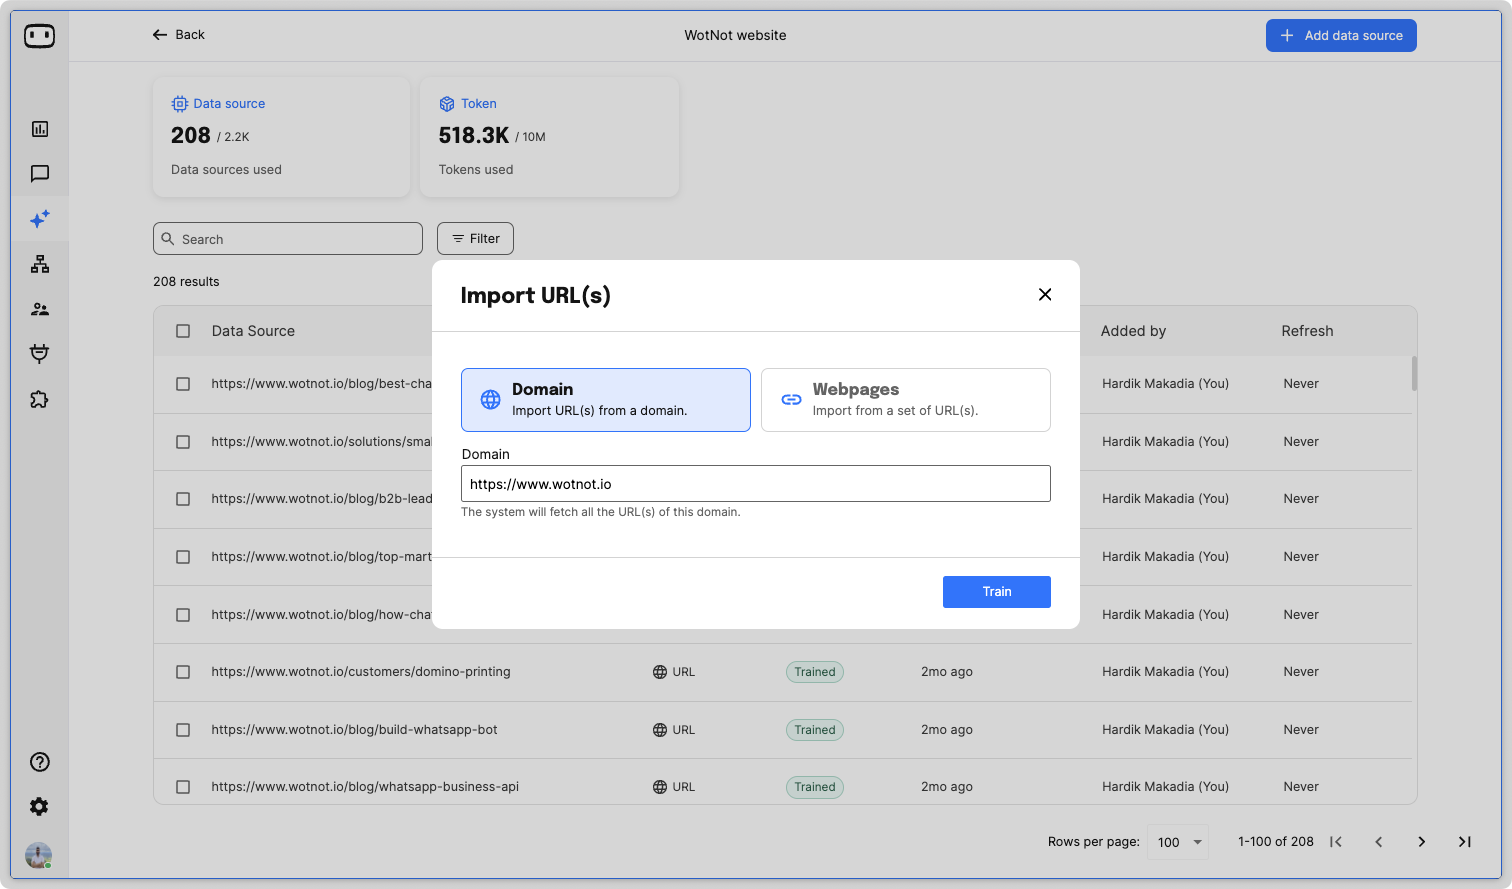Open the chat conversations sidebar icon
Screen dimensions: 1512x889
(40, 174)
